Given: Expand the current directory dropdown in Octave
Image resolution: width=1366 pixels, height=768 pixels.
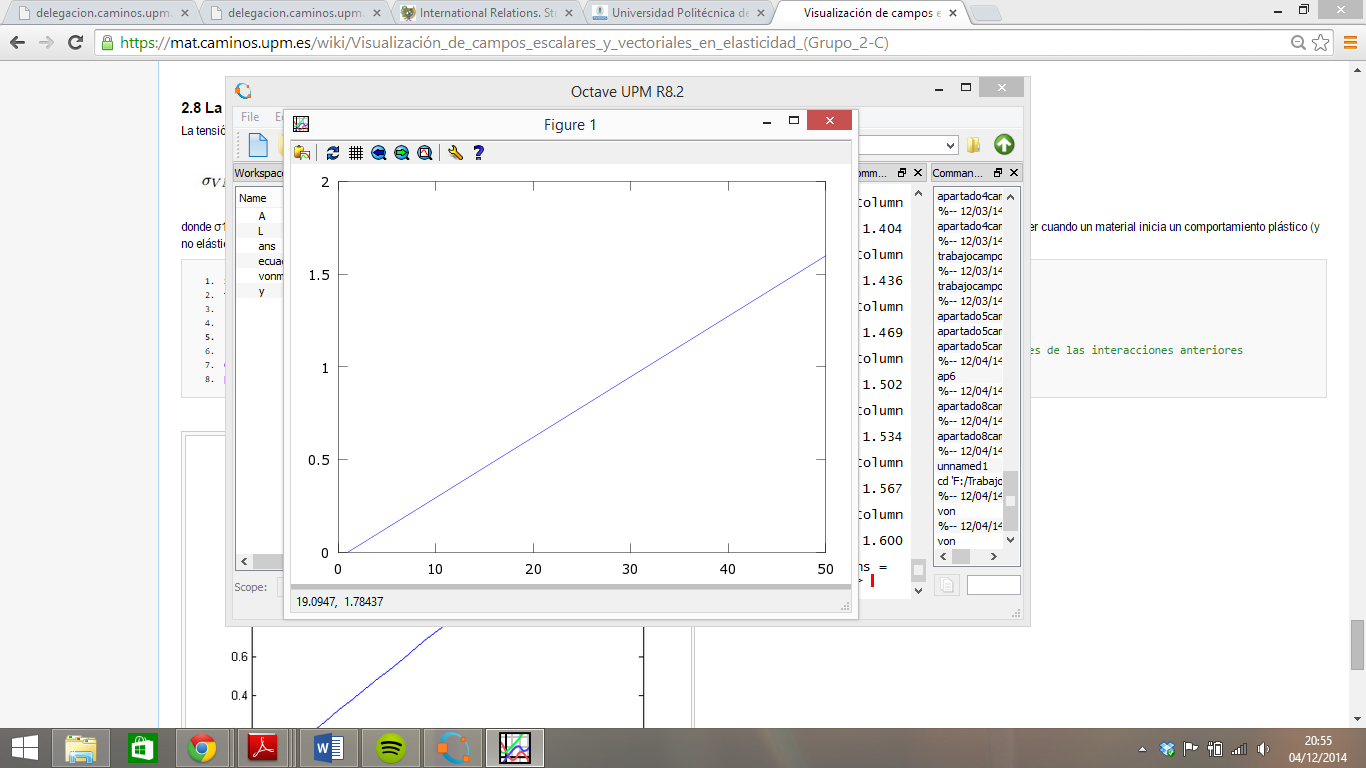Looking at the screenshot, I should point(949,145).
